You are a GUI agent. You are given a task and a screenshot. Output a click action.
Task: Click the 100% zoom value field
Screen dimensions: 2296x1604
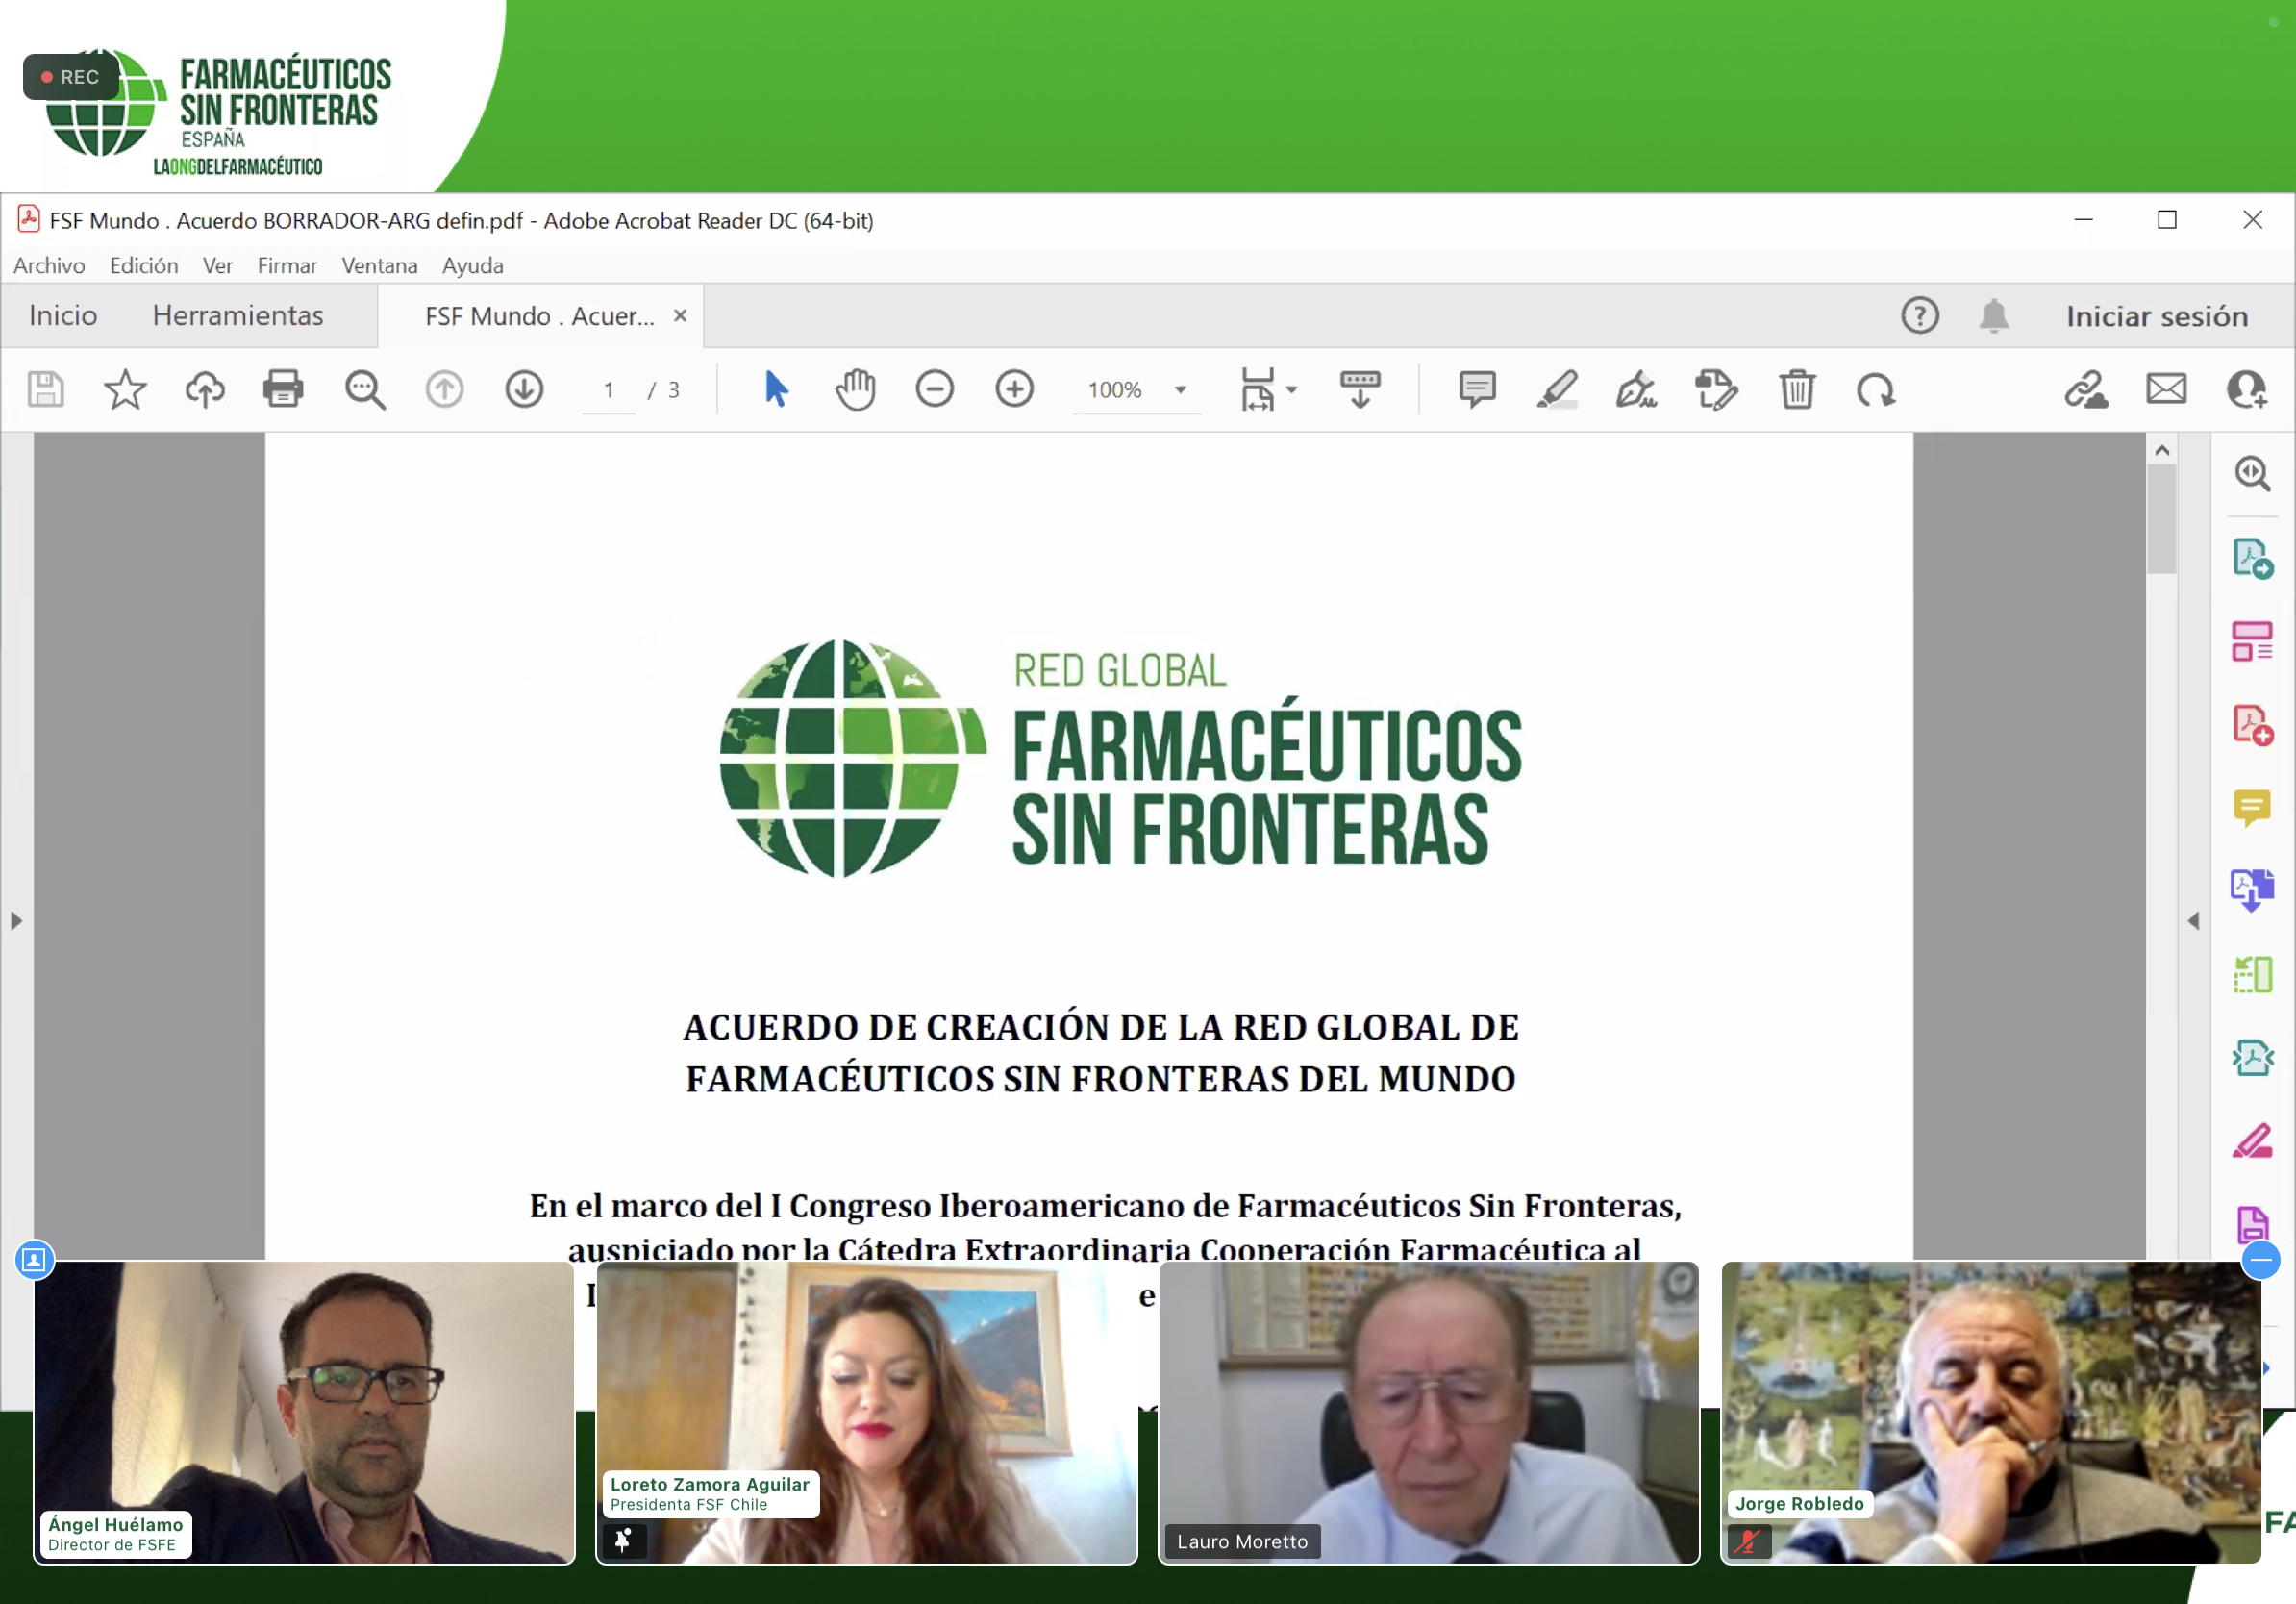[x=1115, y=390]
